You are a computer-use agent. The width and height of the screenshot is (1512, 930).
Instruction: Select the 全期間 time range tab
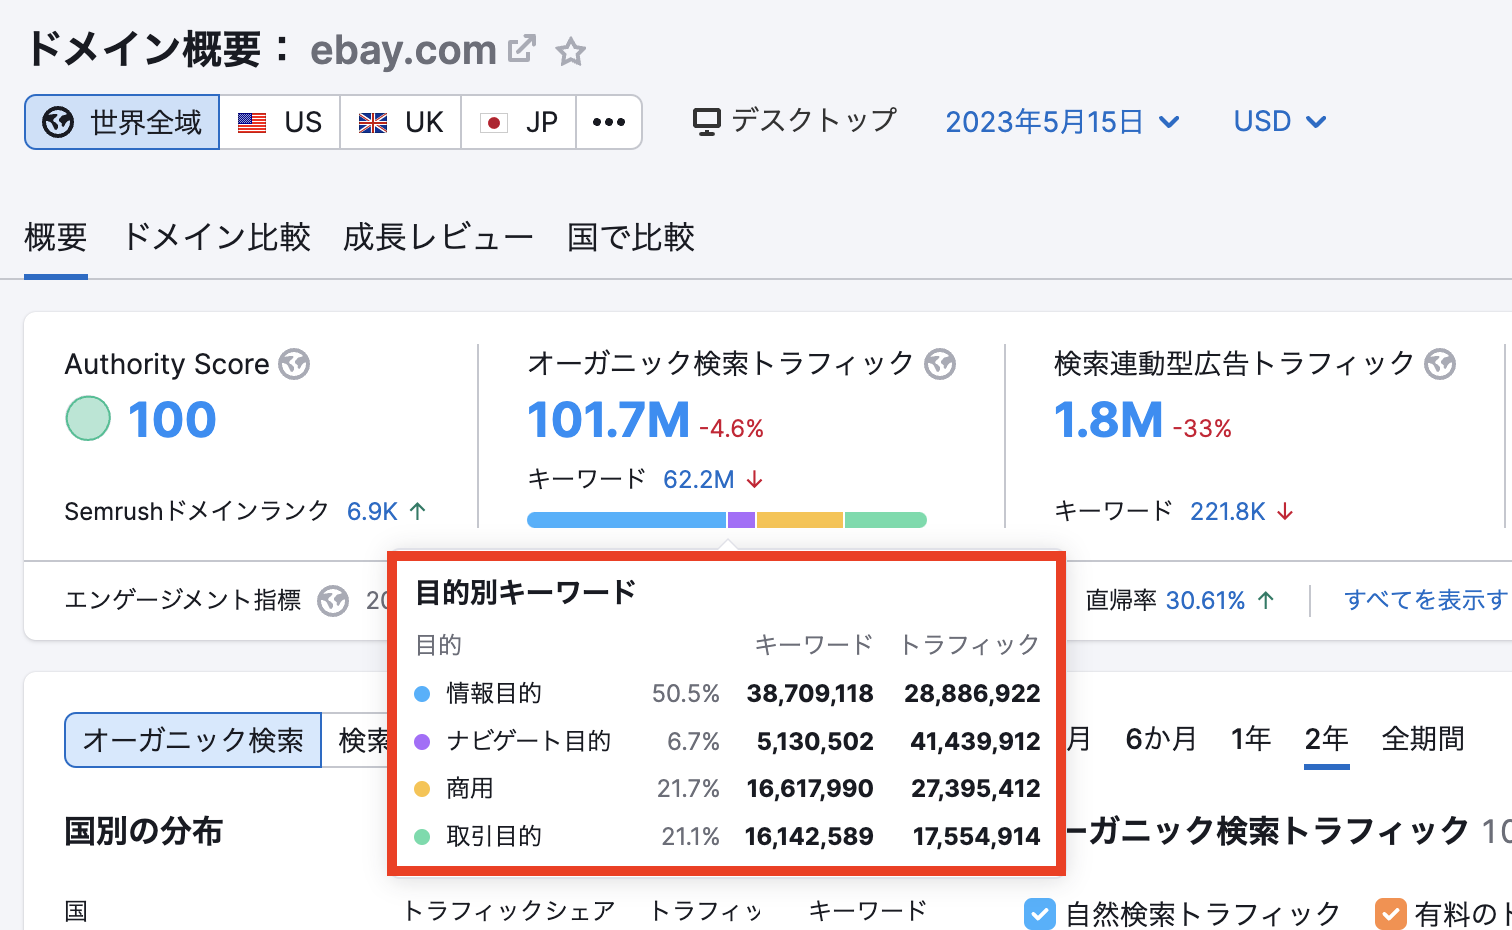pyautogui.click(x=1423, y=739)
